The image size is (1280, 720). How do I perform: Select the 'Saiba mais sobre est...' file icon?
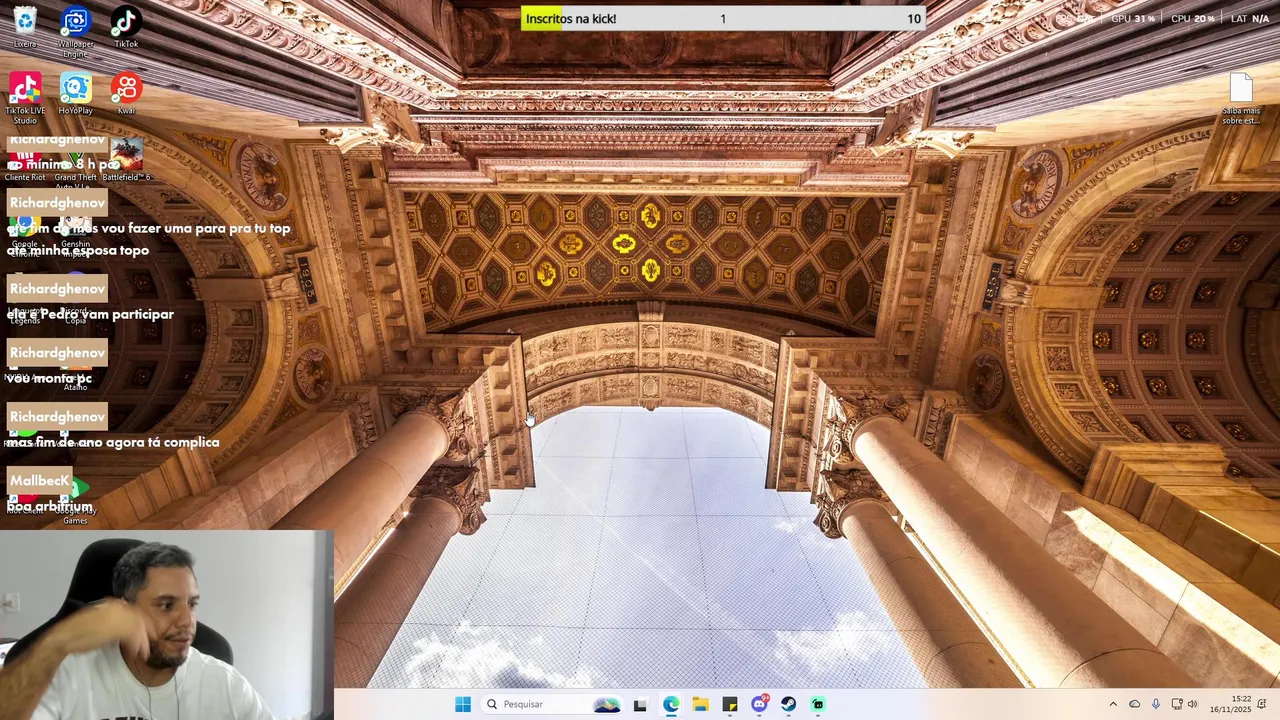[1241, 99]
